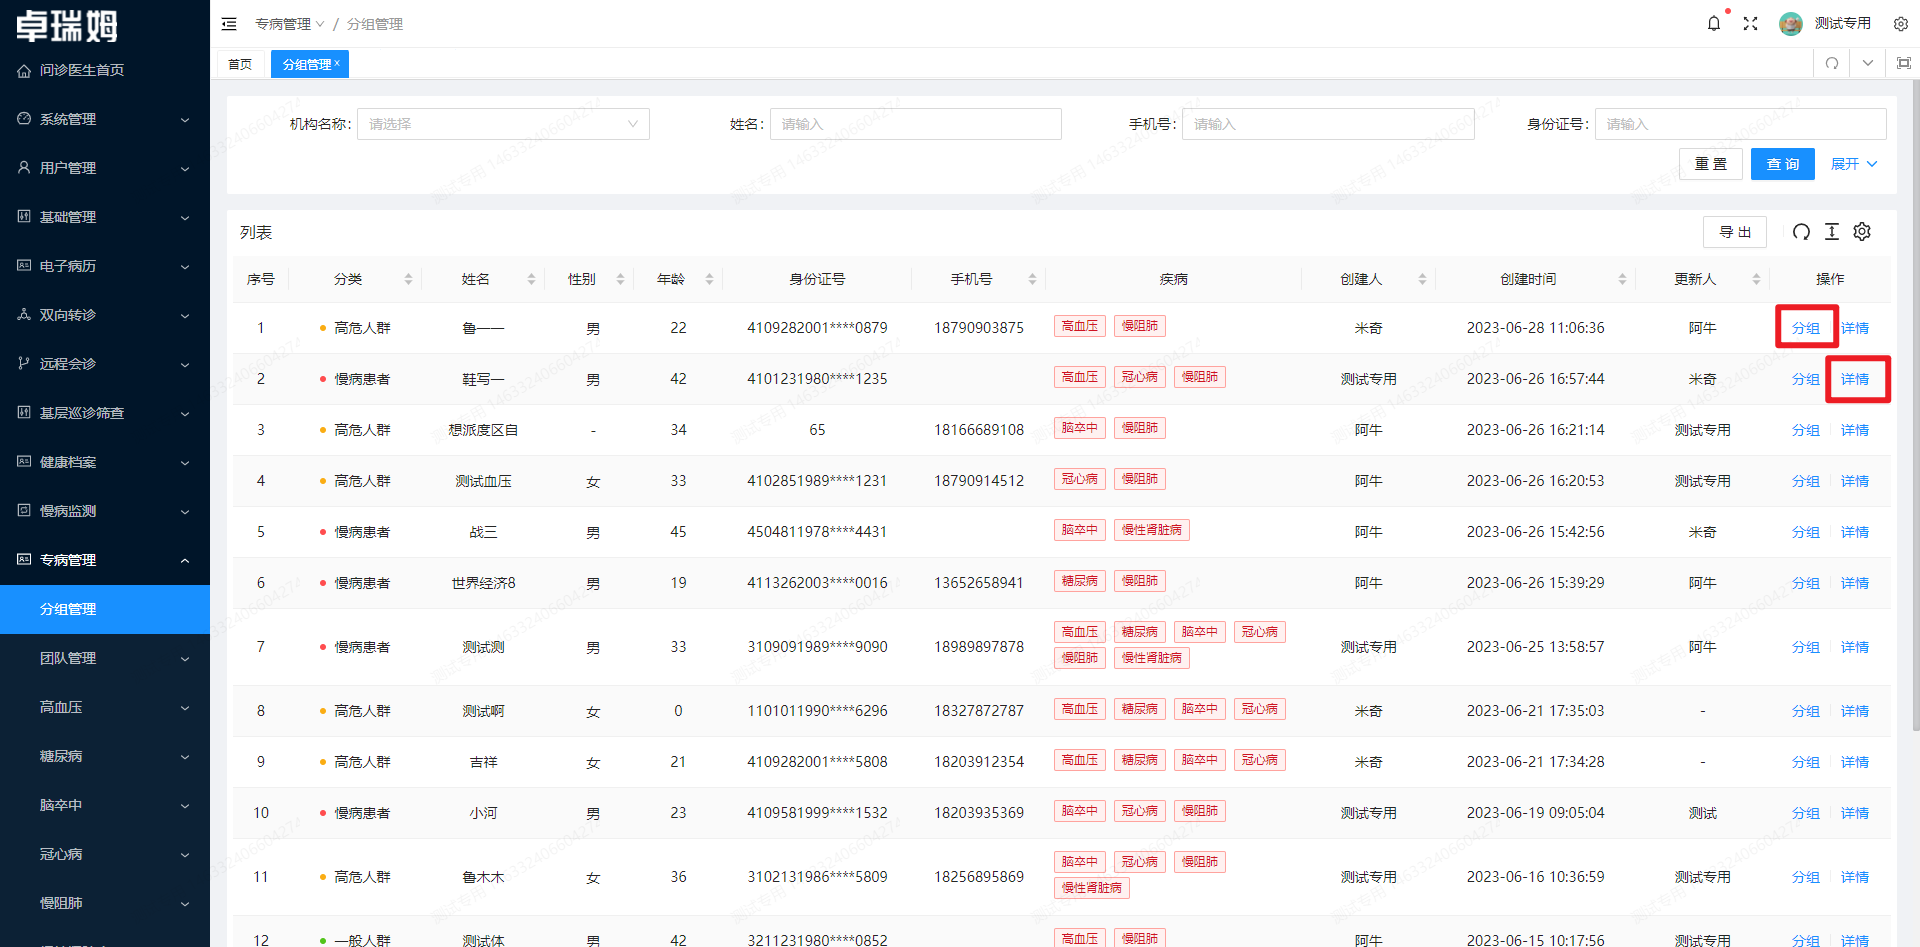Close the 分组管理 tab
The height and width of the screenshot is (947, 1920).
click(x=338, y=63)
